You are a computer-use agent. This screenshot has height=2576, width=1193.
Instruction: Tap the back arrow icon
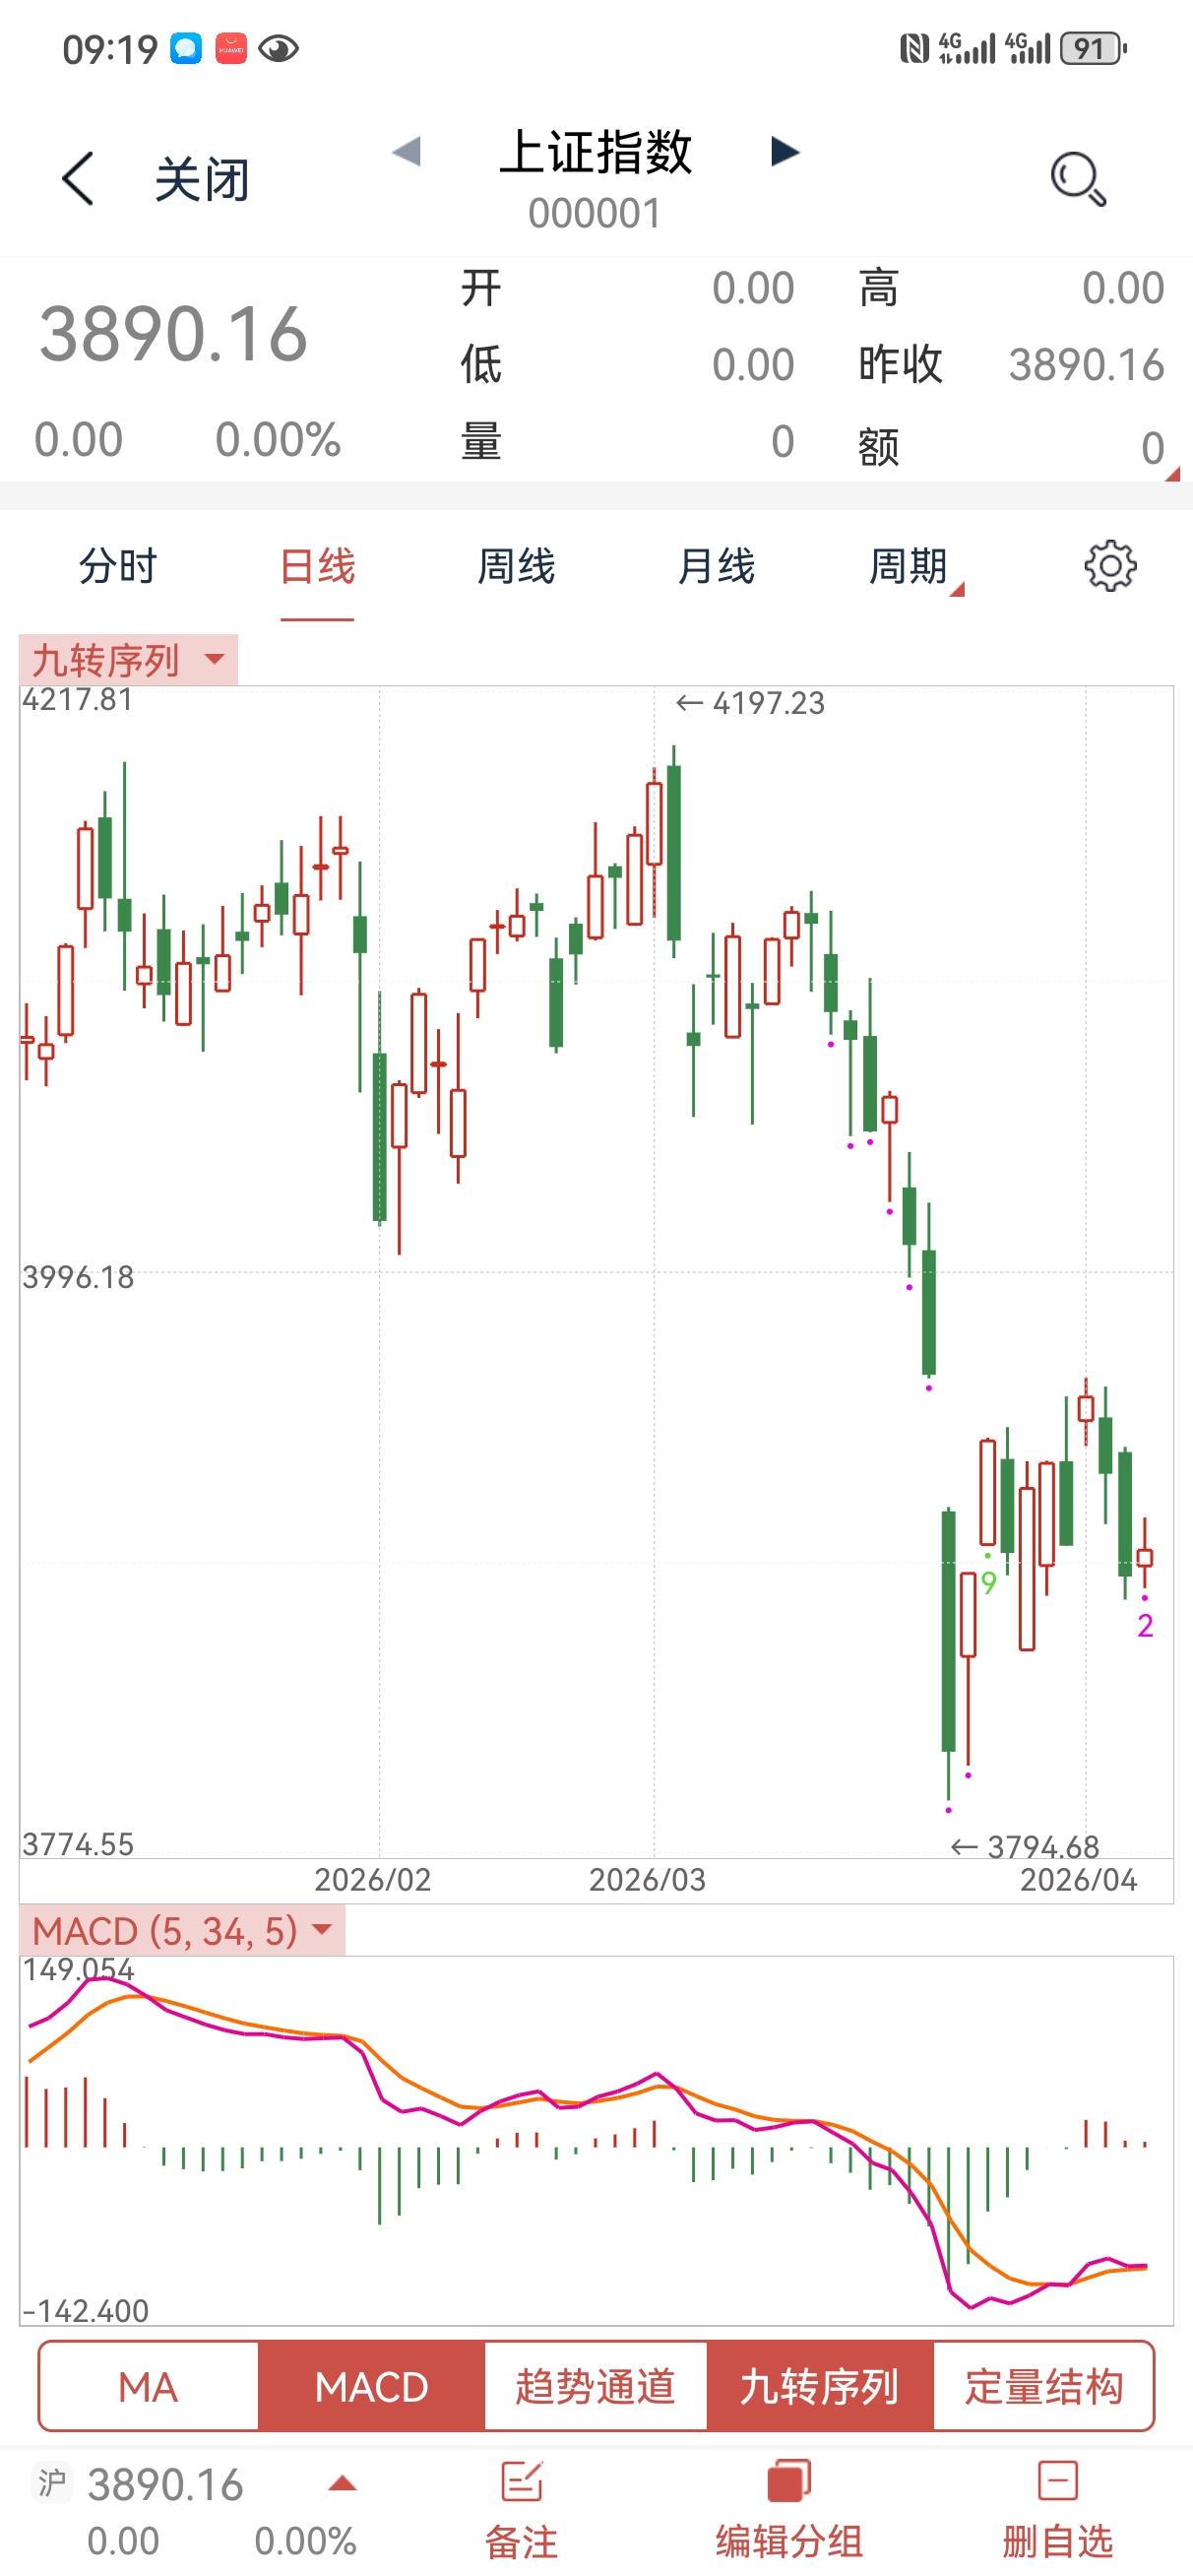[x=78, y=179]
